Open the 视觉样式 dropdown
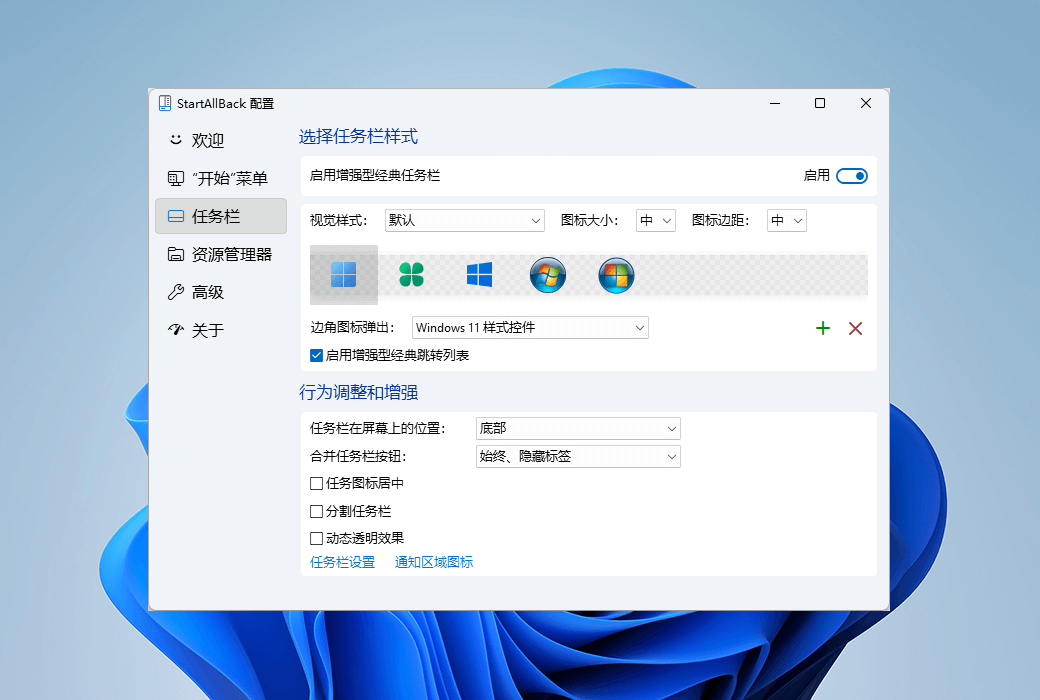Viewport: 1040px width, 700px height. pyautogui.click(x=464, y=220)
